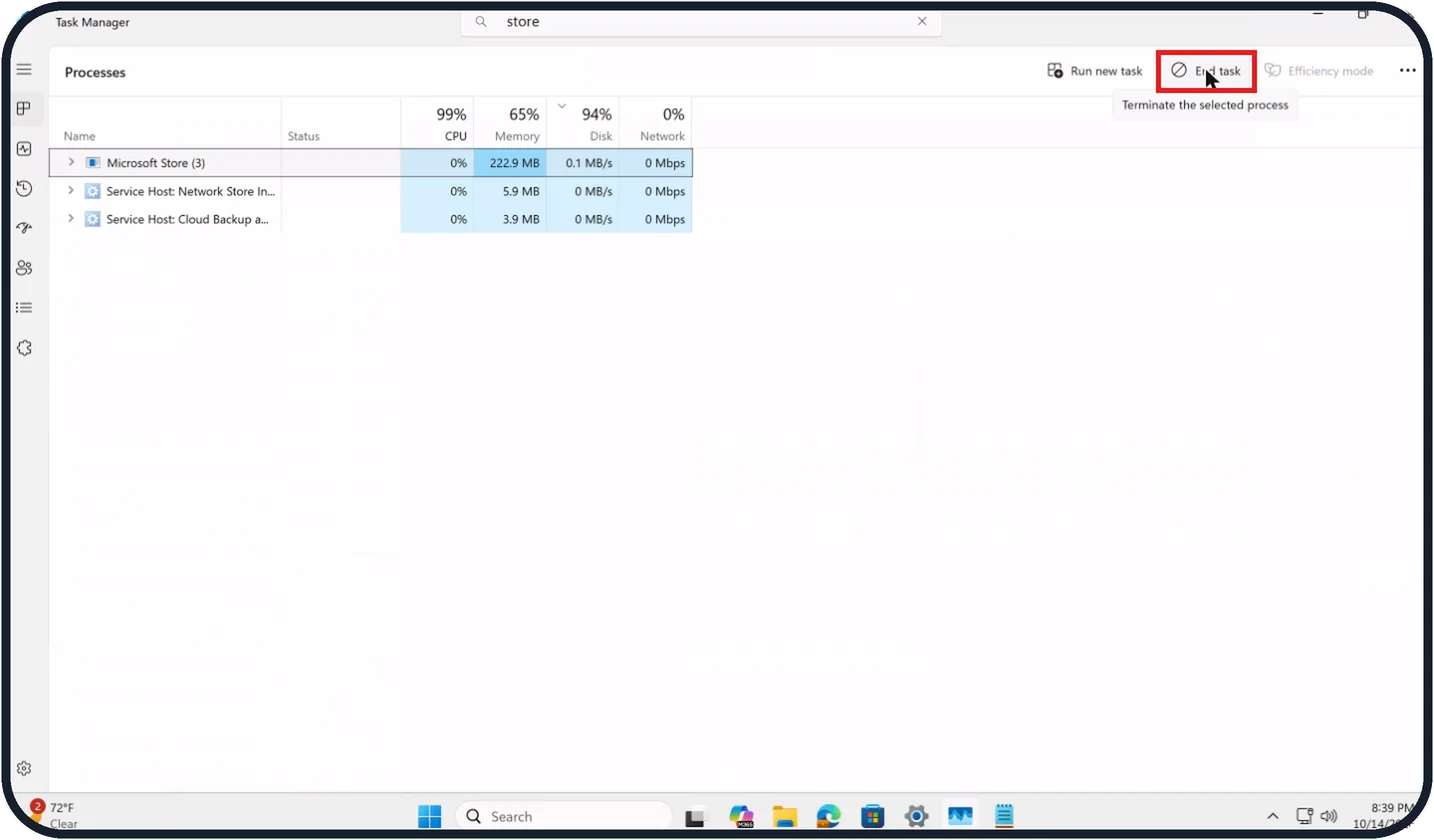
Task: Click the 5.9 MB memory cell
Action: tap(510, 191)
